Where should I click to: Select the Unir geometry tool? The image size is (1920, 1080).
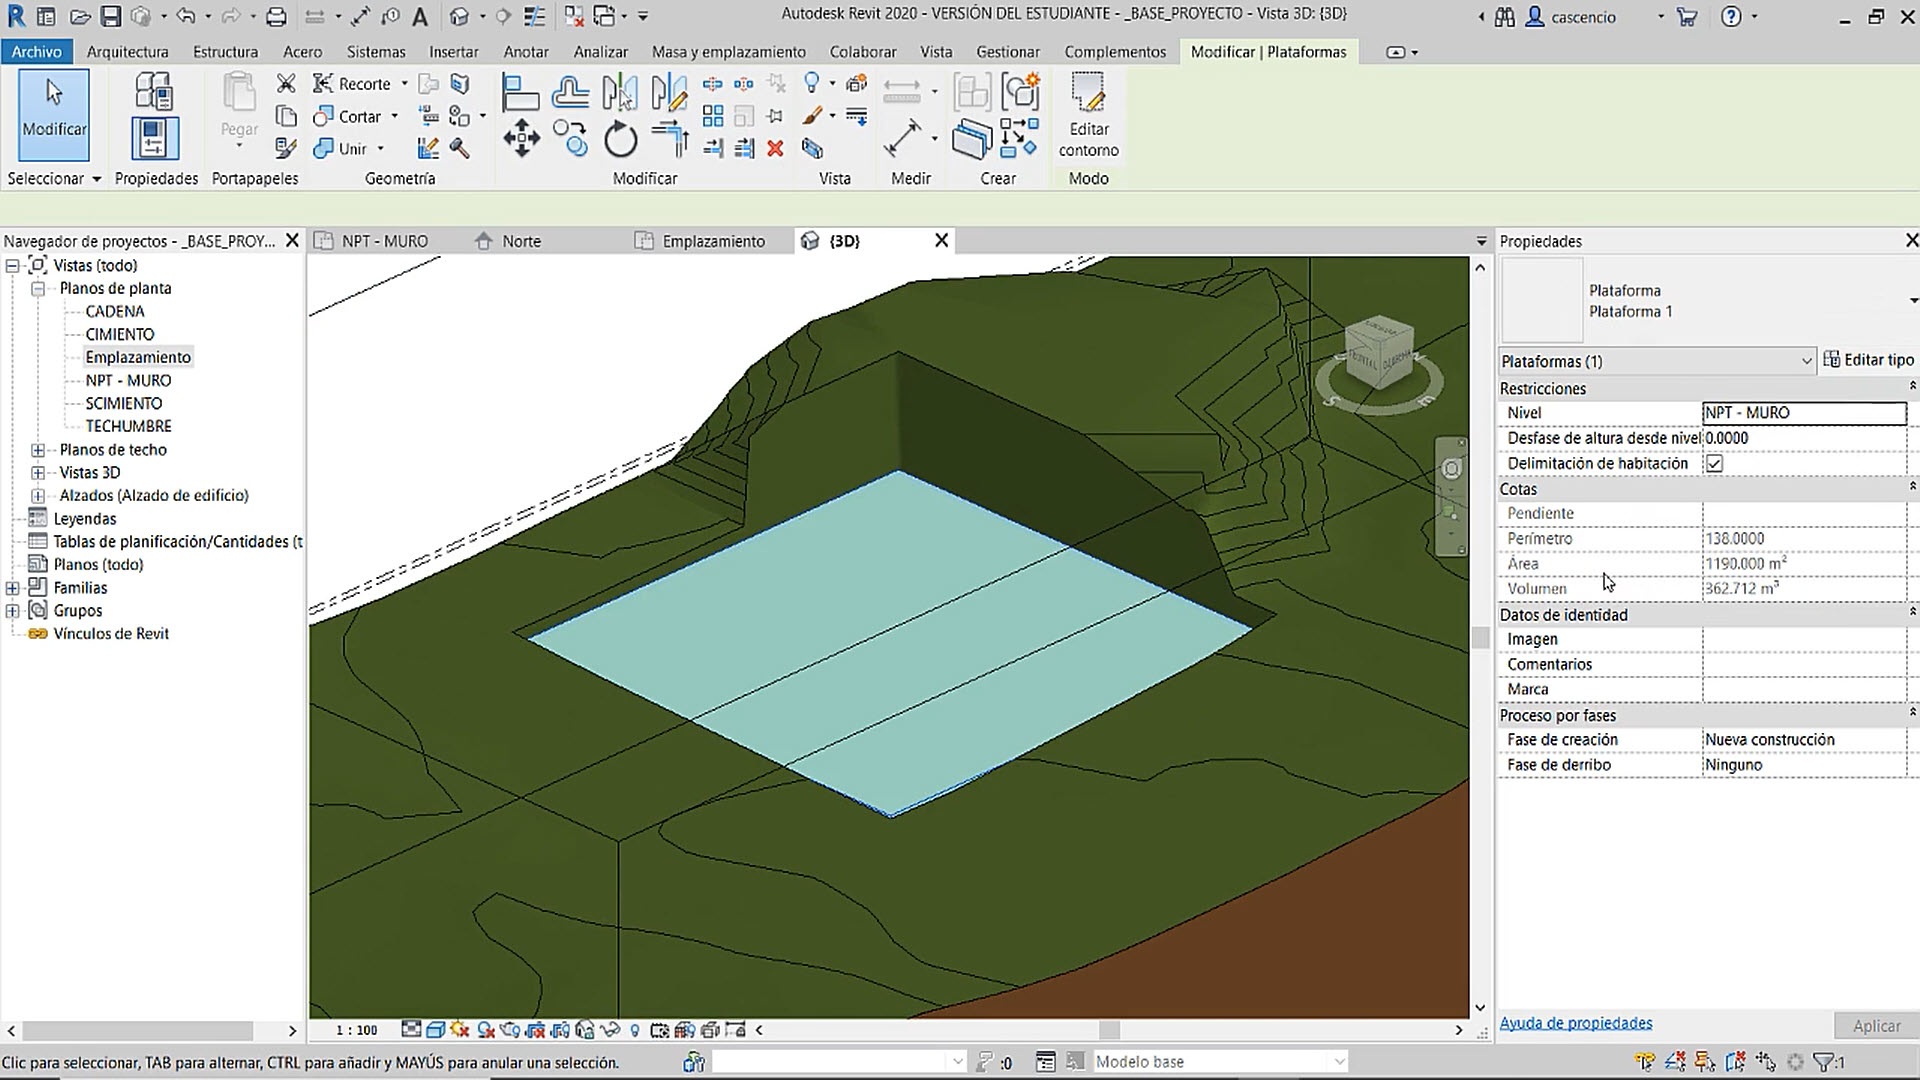click(342, 148)
